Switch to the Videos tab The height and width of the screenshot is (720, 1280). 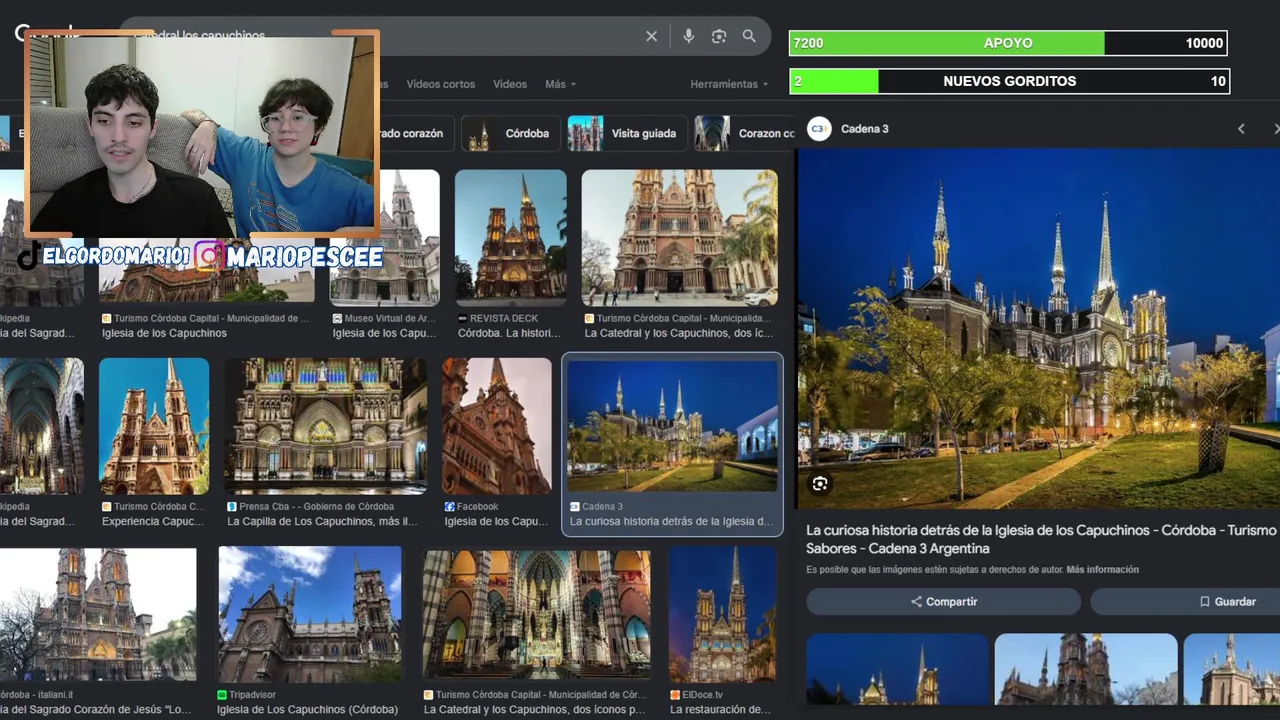[510, 84]
